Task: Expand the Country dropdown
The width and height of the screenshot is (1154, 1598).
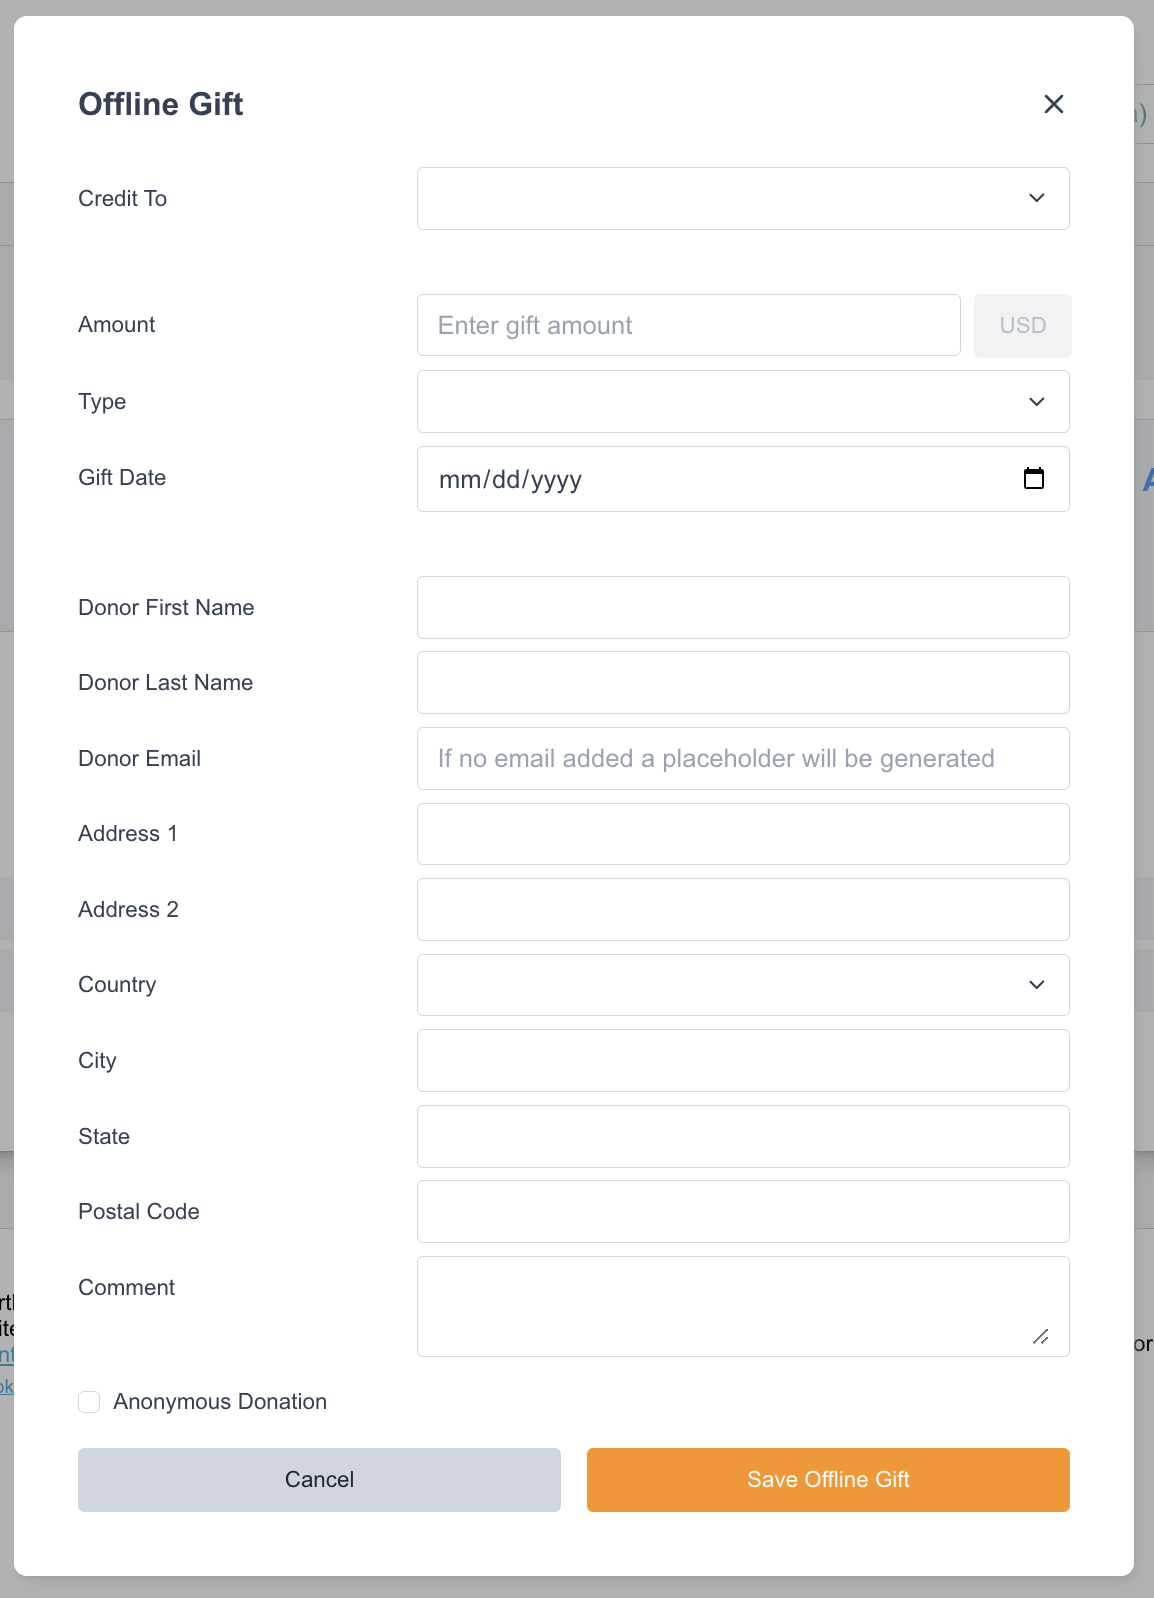Action: pos(742,985)
